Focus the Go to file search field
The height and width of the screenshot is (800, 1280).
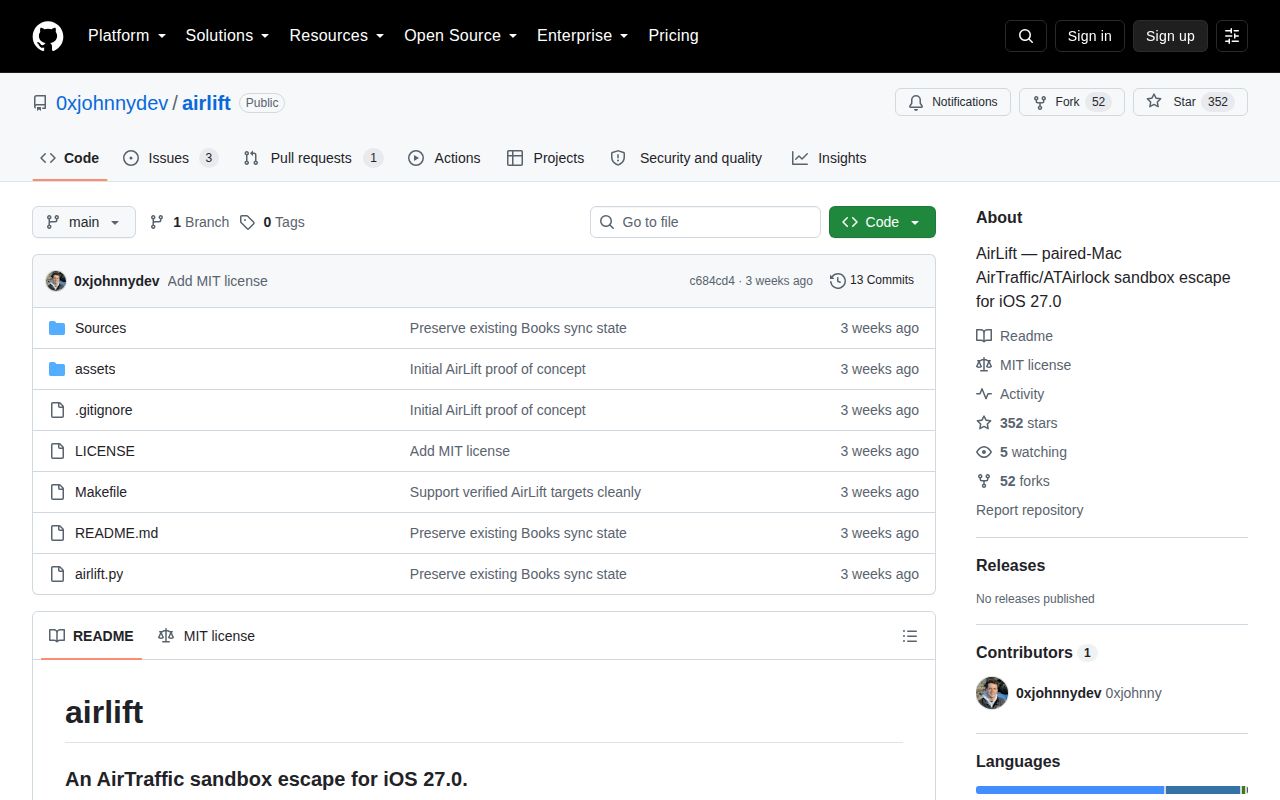(705, 222)
